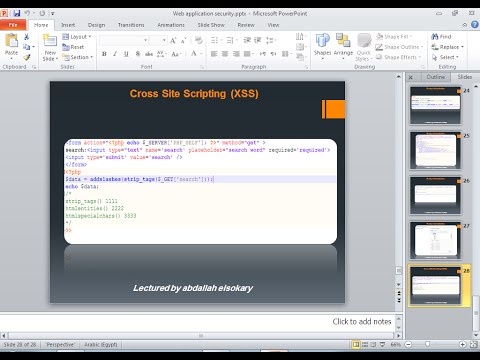The height and width of the screenshot is (360, 480).
Task: Open the font name combo box
Action: pyautogui.click(x=124, y=40)
